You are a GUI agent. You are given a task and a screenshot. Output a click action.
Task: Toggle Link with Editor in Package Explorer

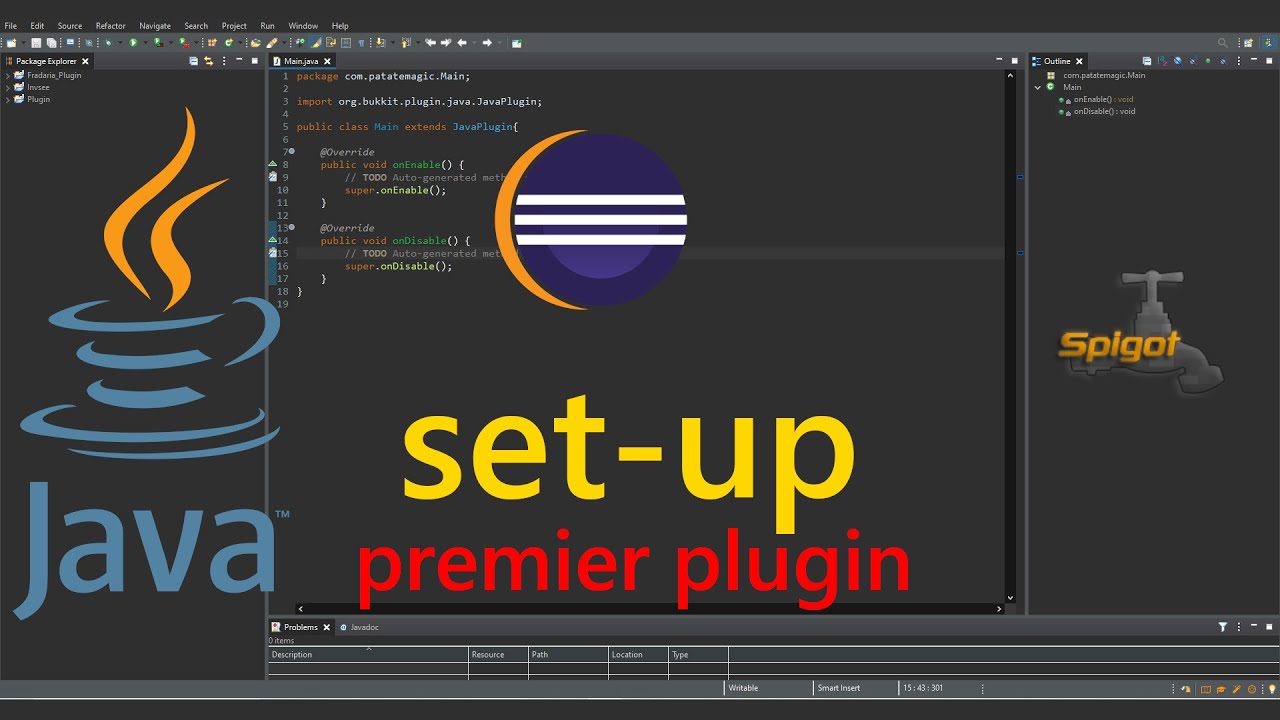click(208, 61)
